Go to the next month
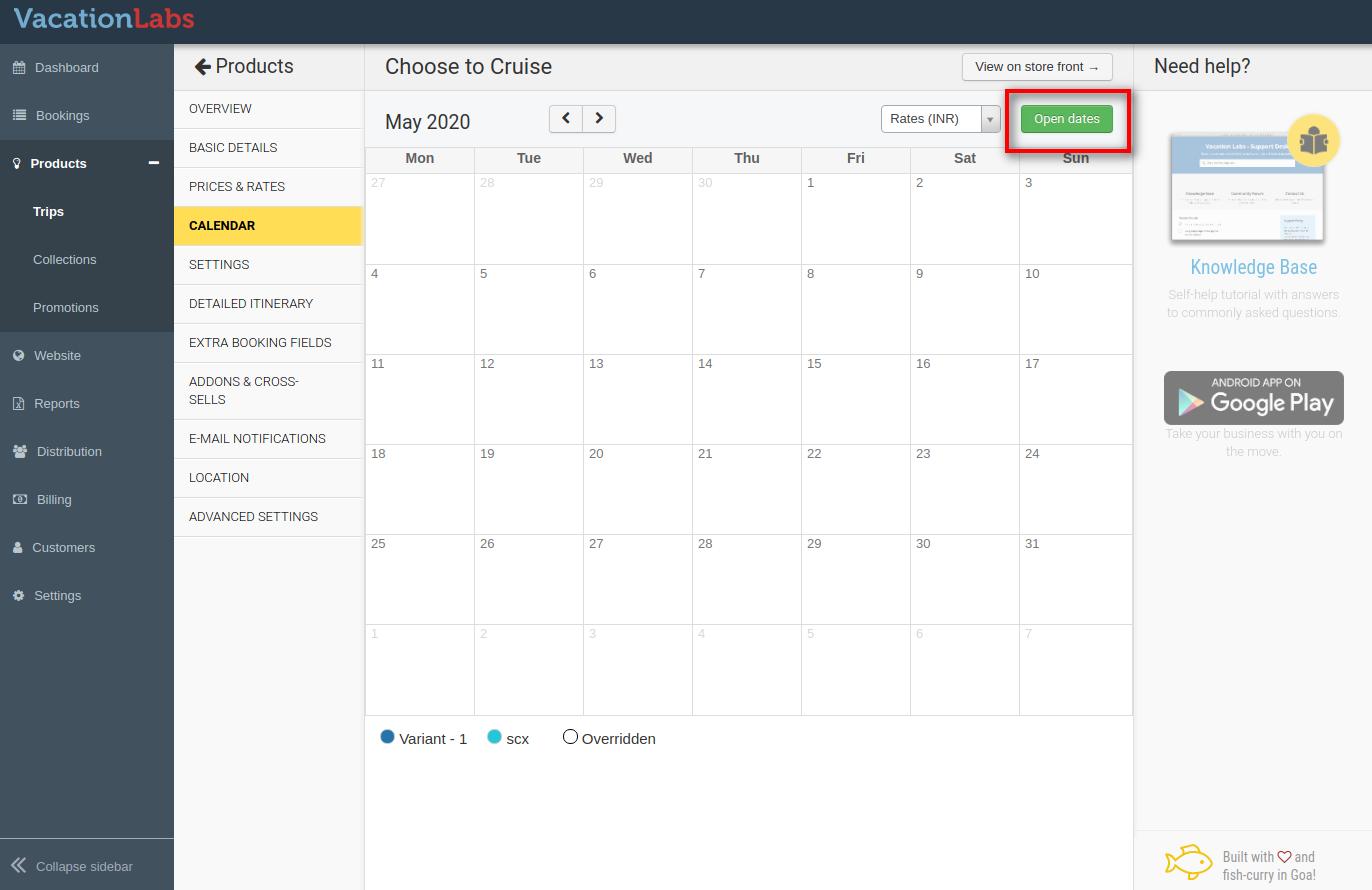Viewport: 1372px width, 890px height. 599,118
